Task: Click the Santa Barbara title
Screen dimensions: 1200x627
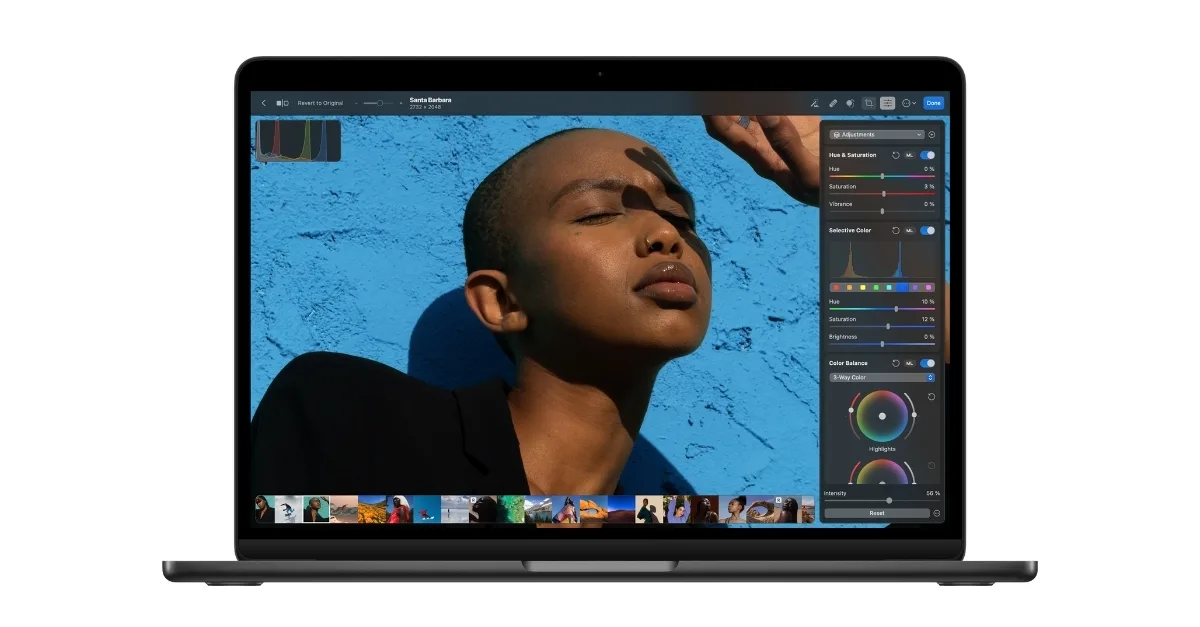Action: (430, 100)
